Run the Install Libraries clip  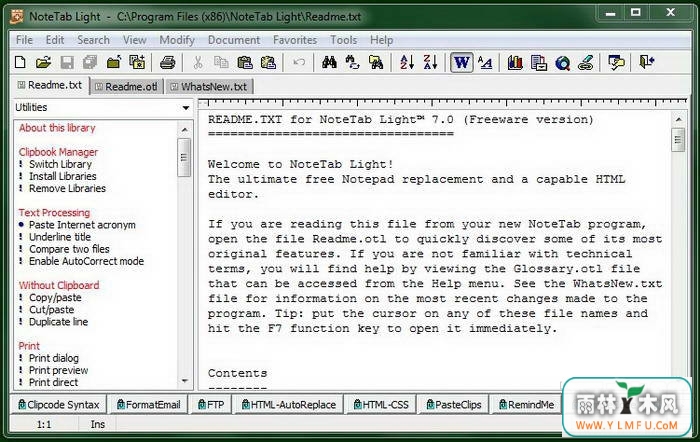[62, 176]
